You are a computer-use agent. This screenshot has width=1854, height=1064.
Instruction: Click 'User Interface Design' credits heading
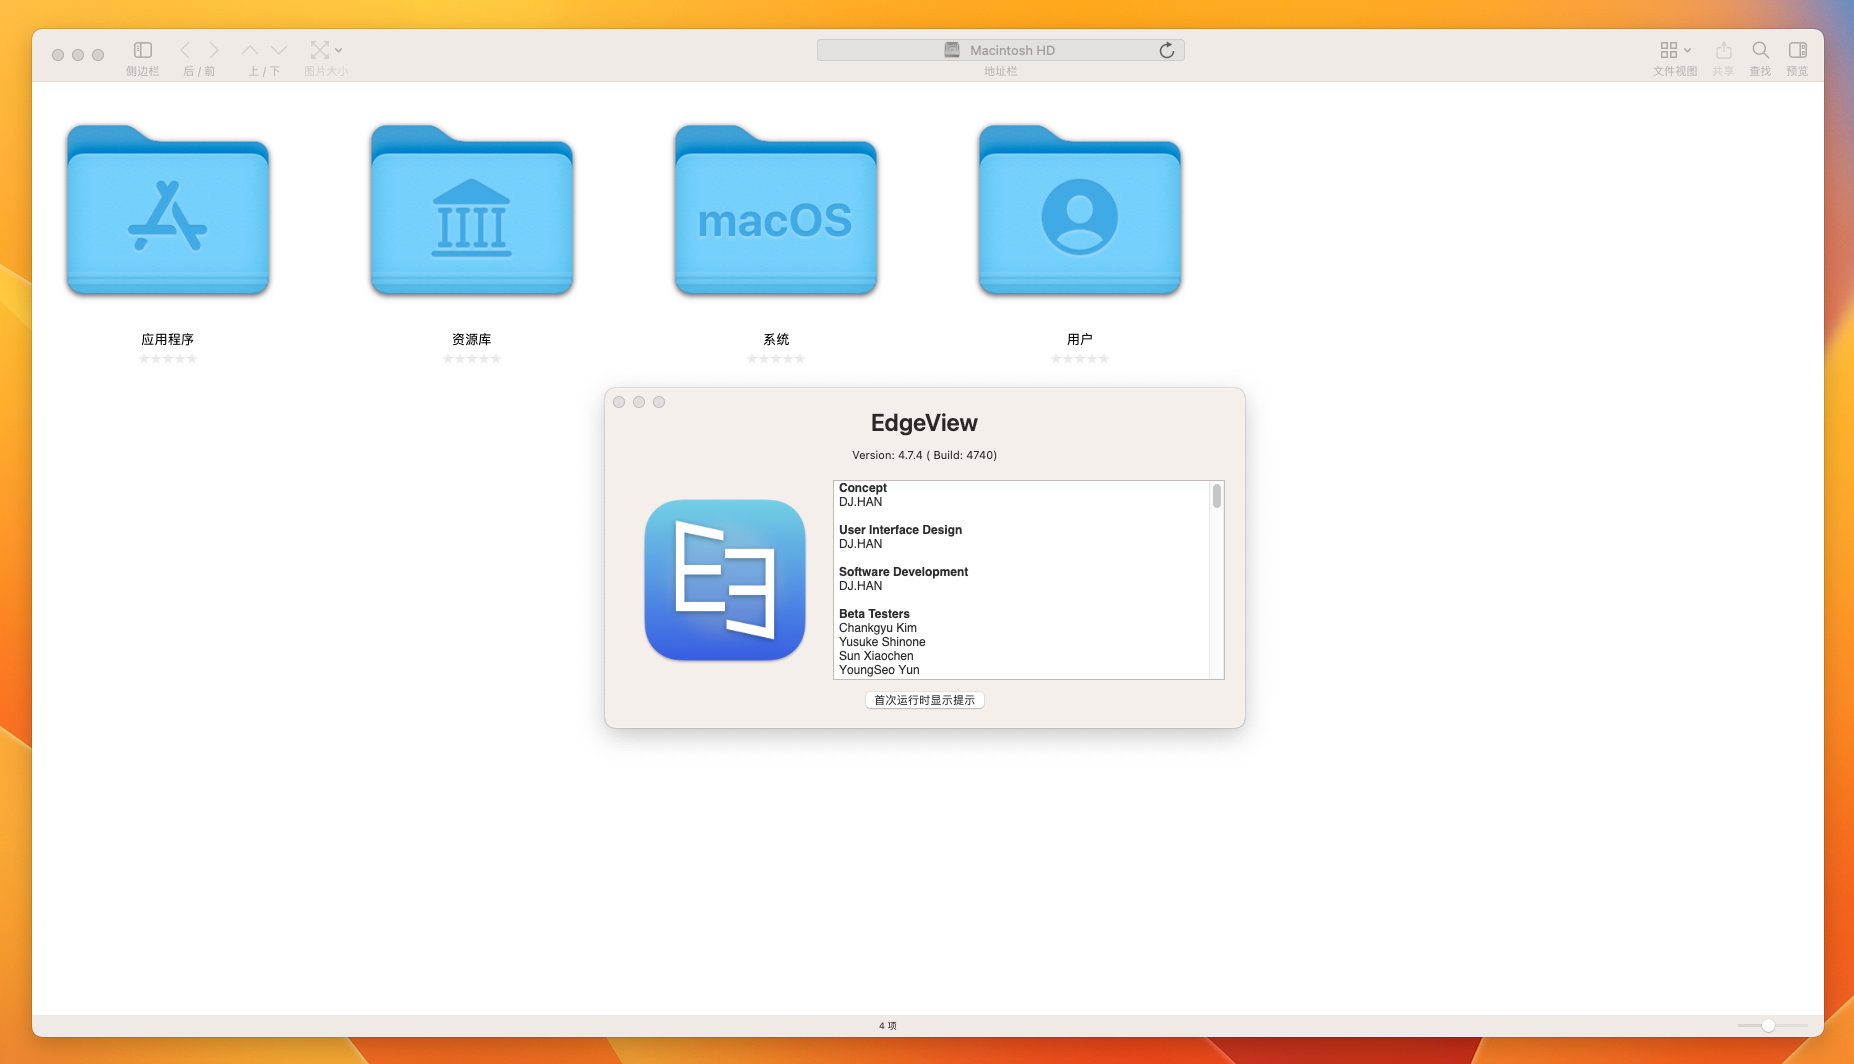tap(900, 530)
